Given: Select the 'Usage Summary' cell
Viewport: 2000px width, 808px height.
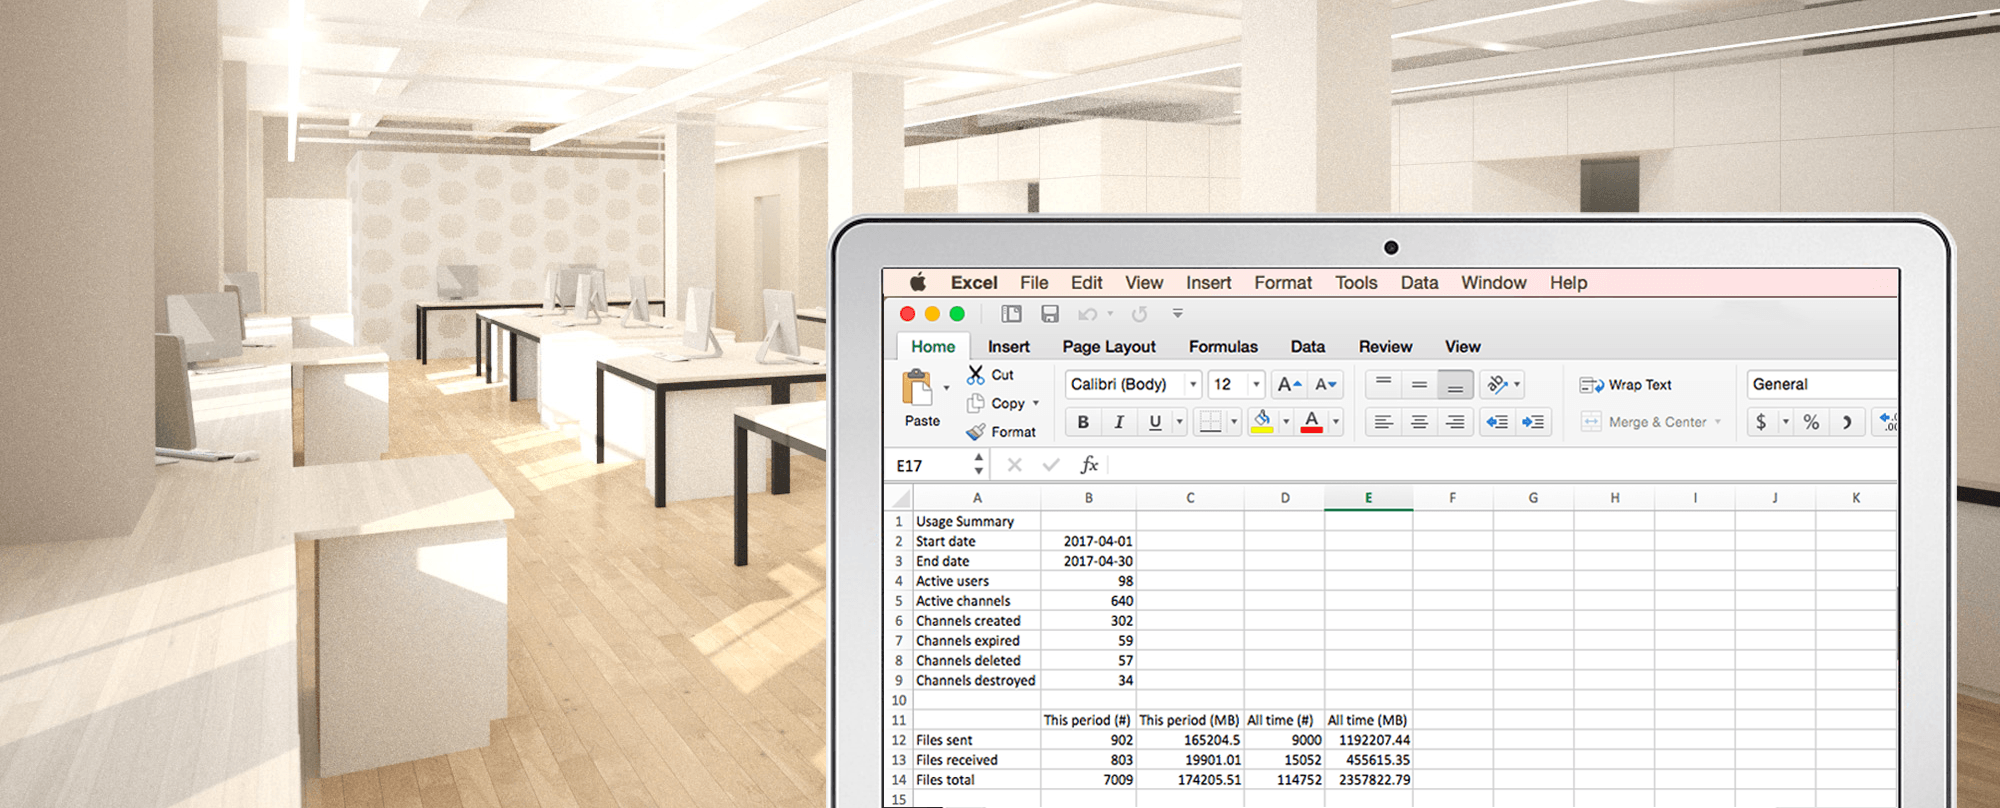Looking at the screenshot, I should point(976,521).
